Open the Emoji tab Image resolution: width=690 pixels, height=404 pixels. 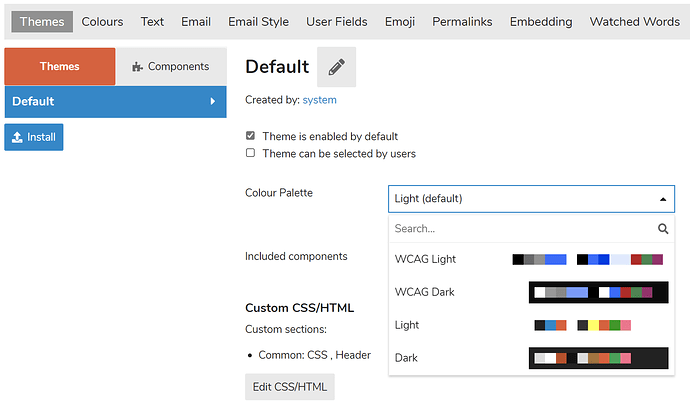400,22
